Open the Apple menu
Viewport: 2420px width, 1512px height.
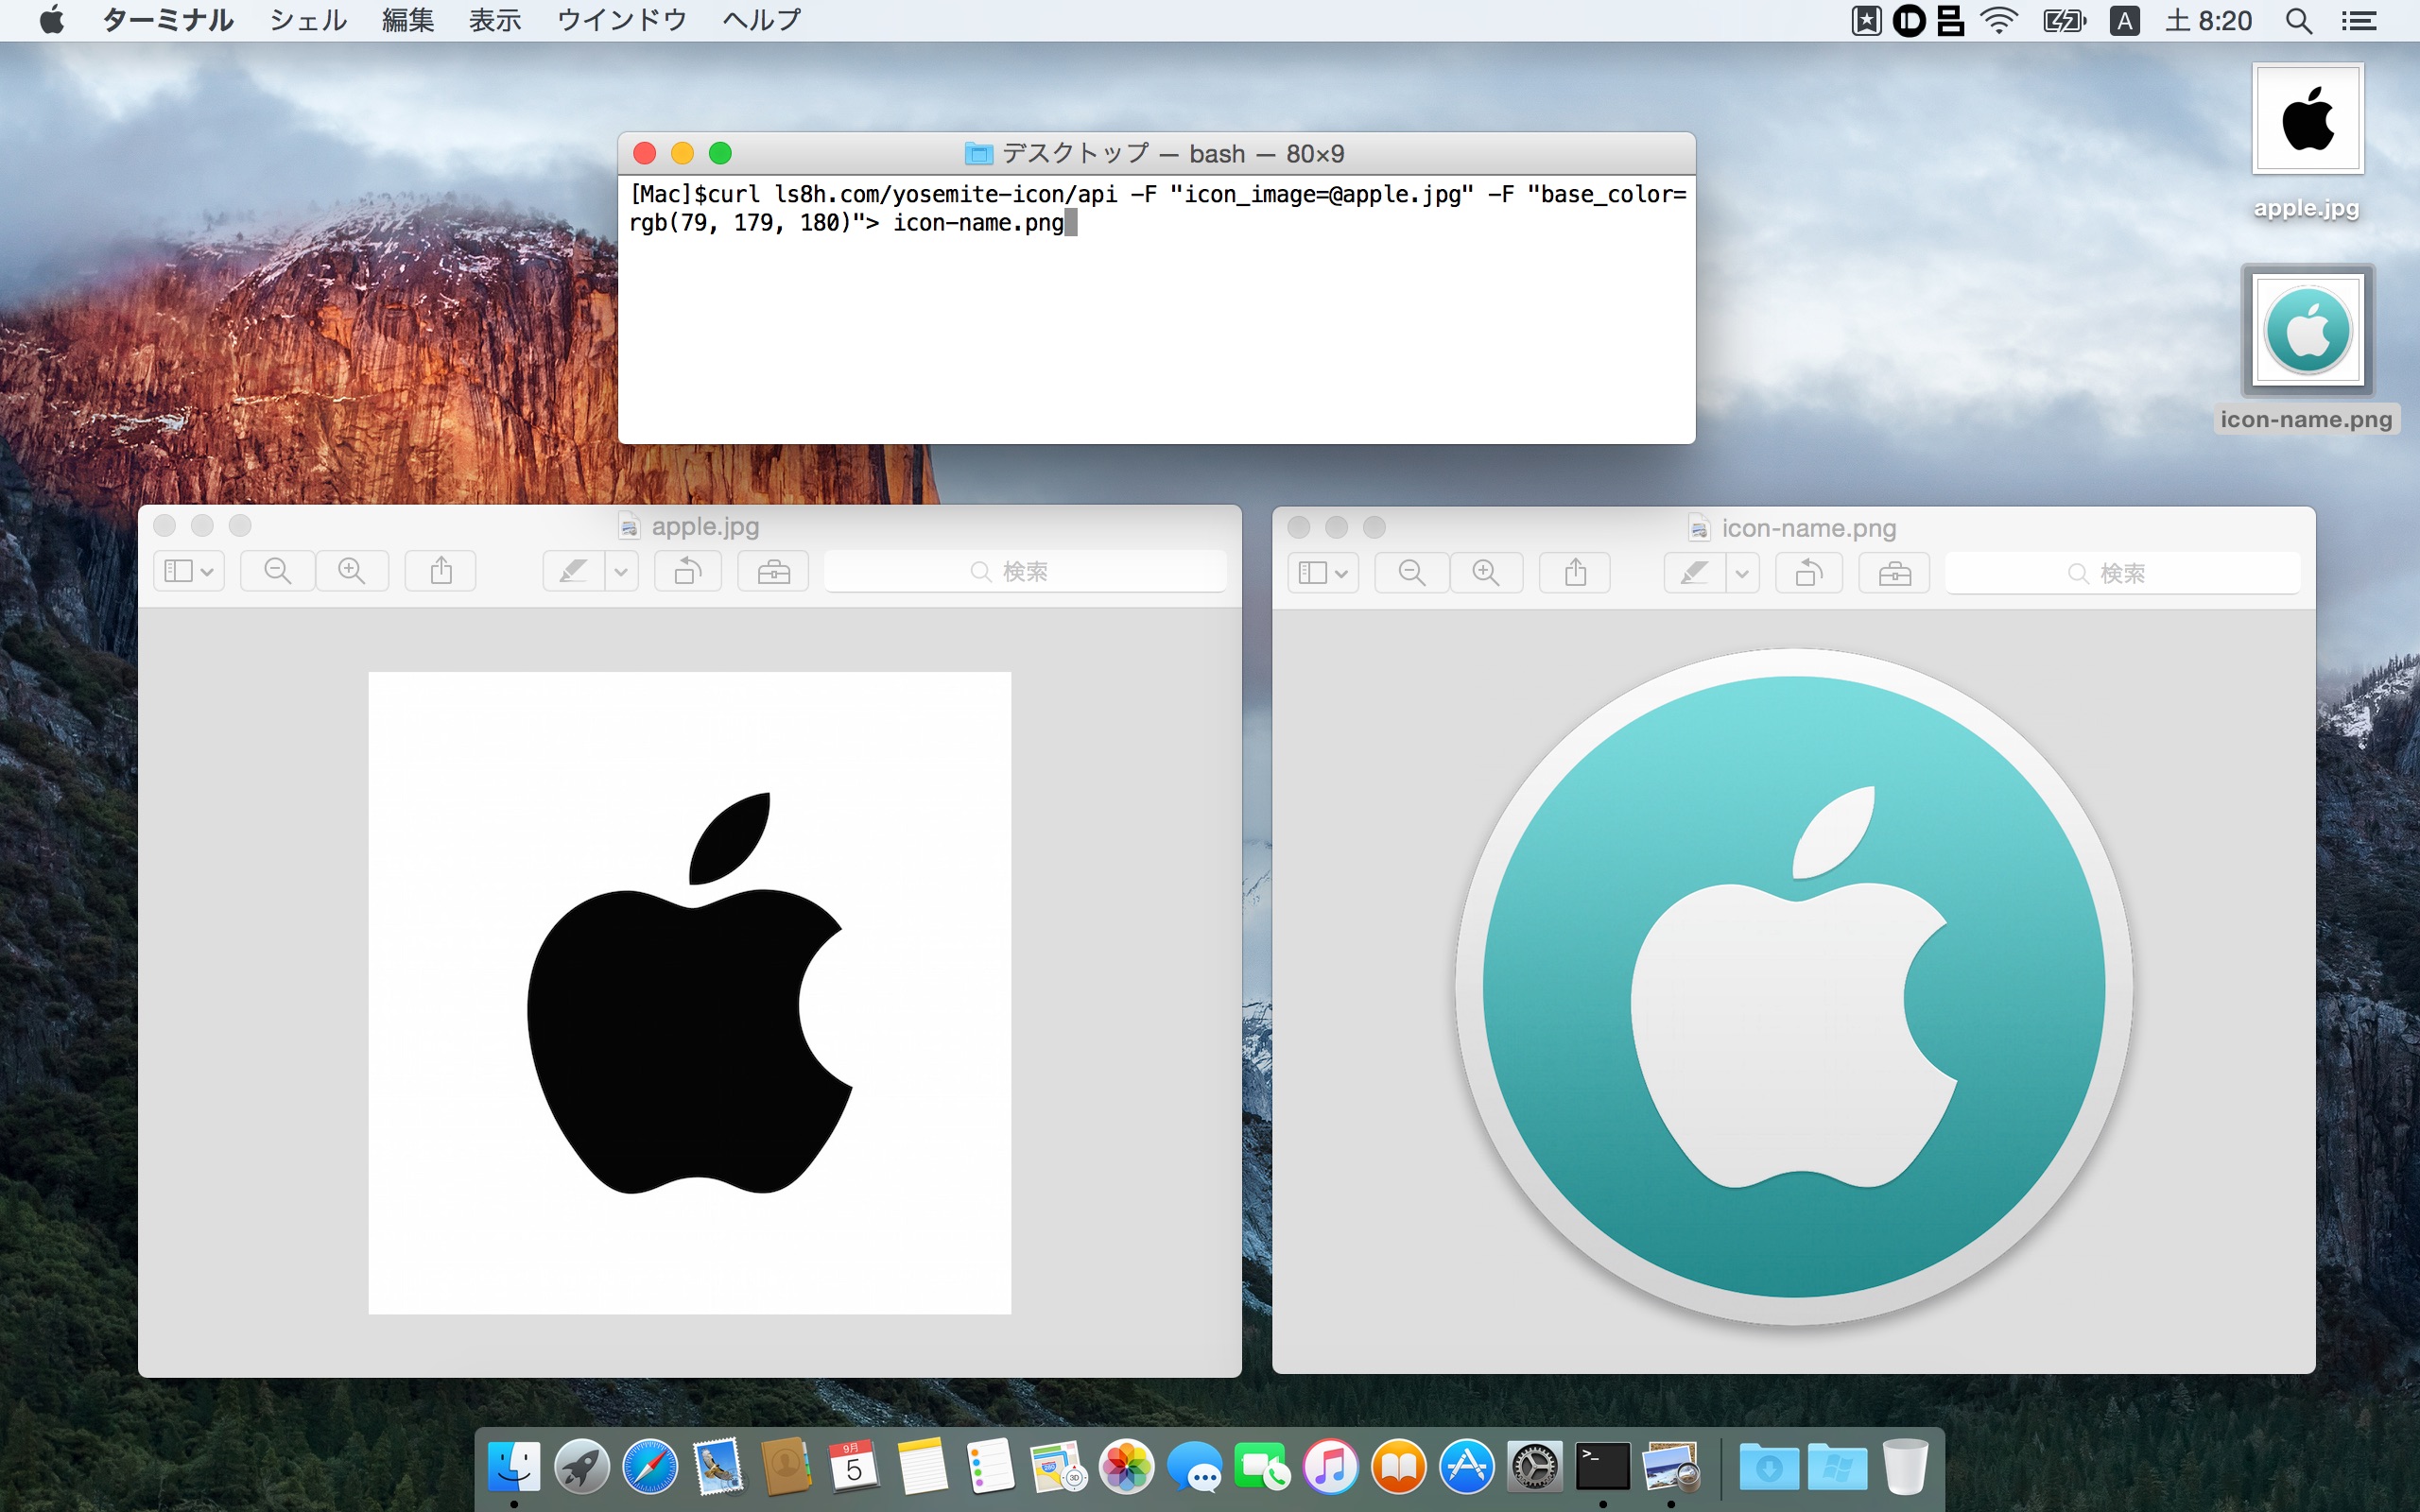point(52,20)
